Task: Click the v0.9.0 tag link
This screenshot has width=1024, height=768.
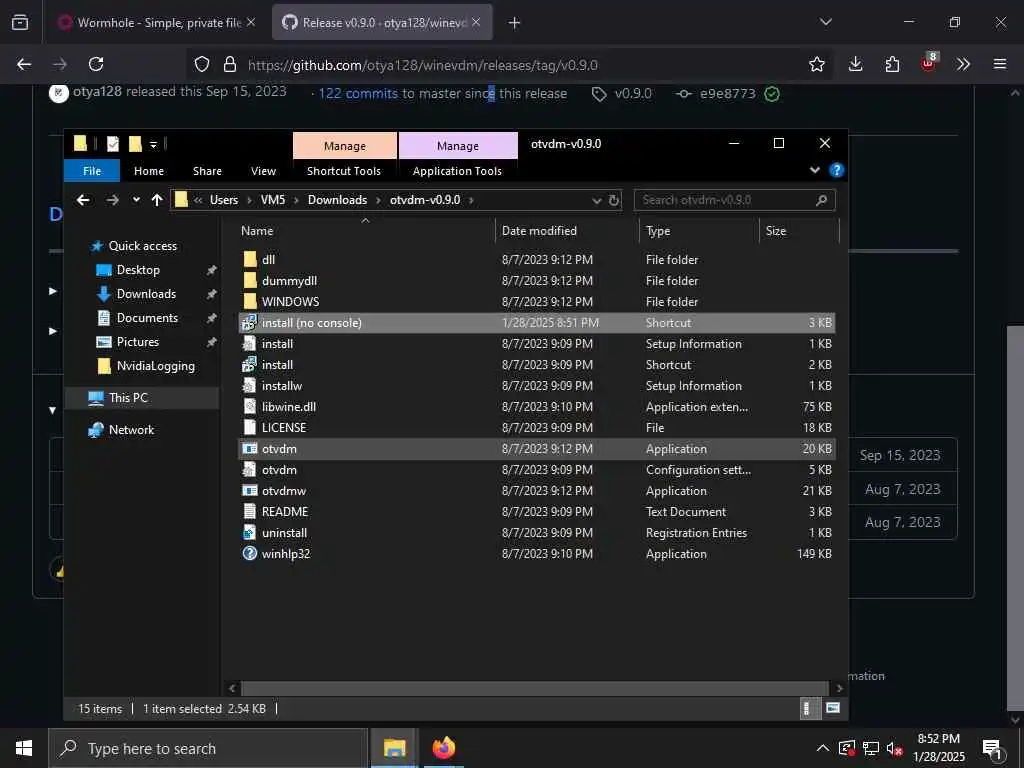Action: 633,93
